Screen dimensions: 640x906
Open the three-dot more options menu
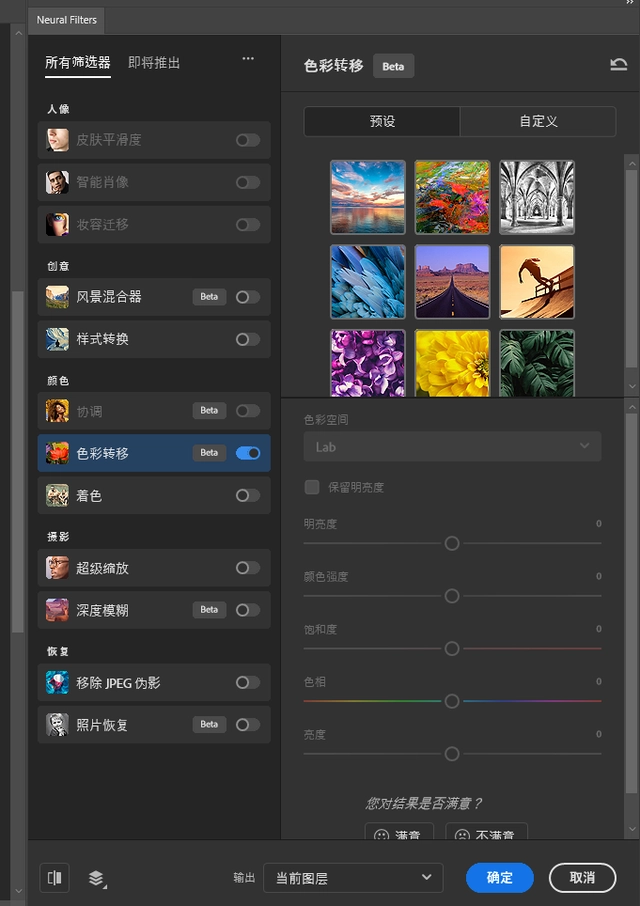point(248,60)
